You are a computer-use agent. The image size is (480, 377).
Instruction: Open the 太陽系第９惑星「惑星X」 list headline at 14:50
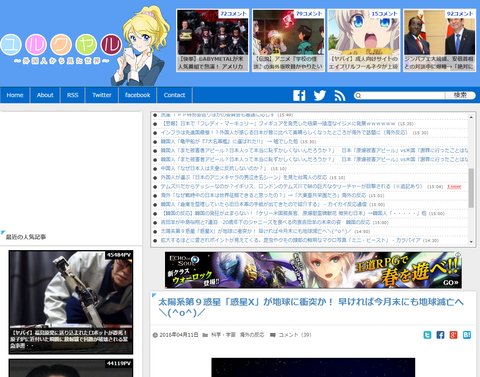coord(256,231)
